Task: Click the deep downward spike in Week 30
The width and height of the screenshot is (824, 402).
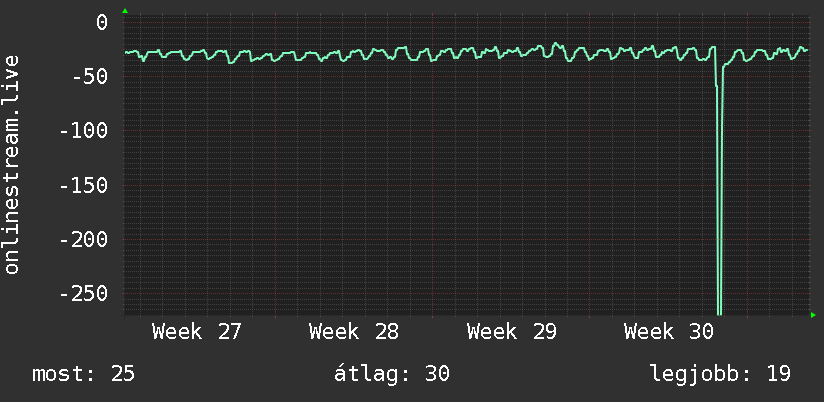Action: 719,210
